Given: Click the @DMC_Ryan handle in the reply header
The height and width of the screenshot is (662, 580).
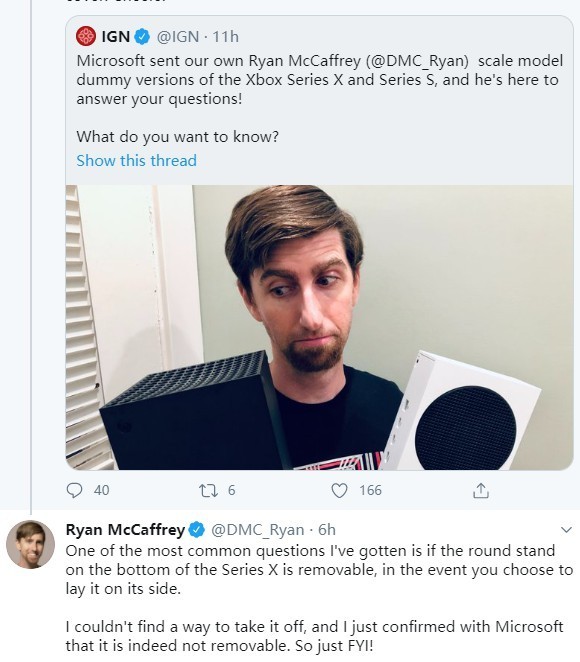Looking at the screenshot, I should 257,529.
